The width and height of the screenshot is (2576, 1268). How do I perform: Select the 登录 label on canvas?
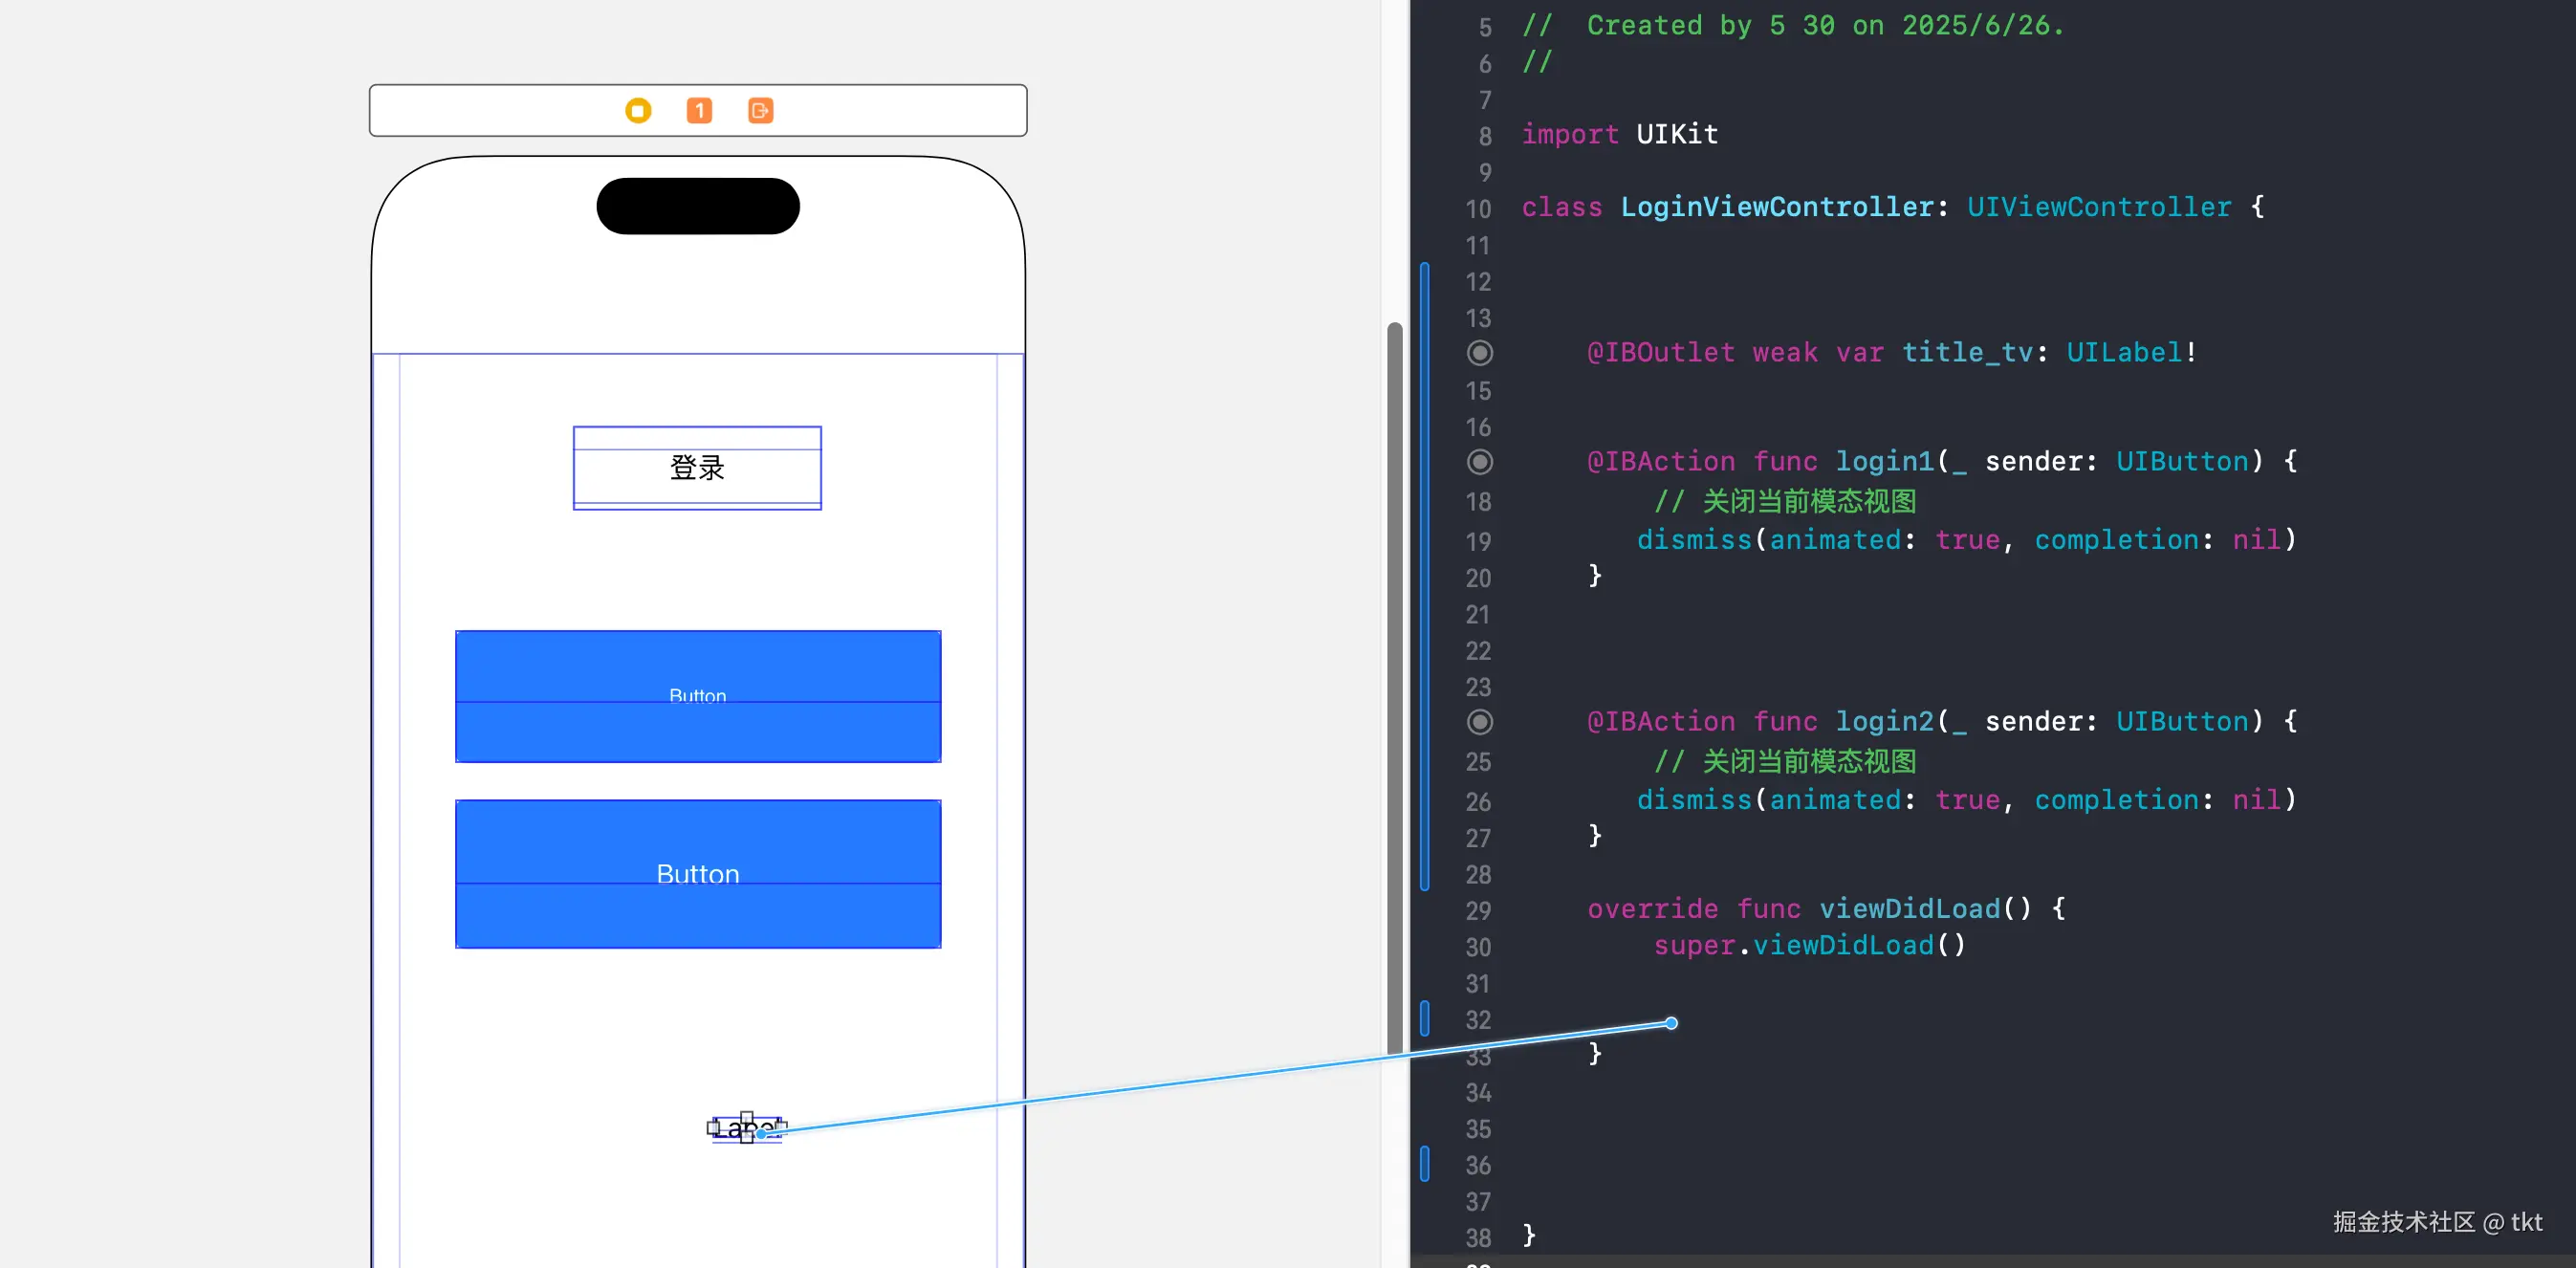coord(697,468)
